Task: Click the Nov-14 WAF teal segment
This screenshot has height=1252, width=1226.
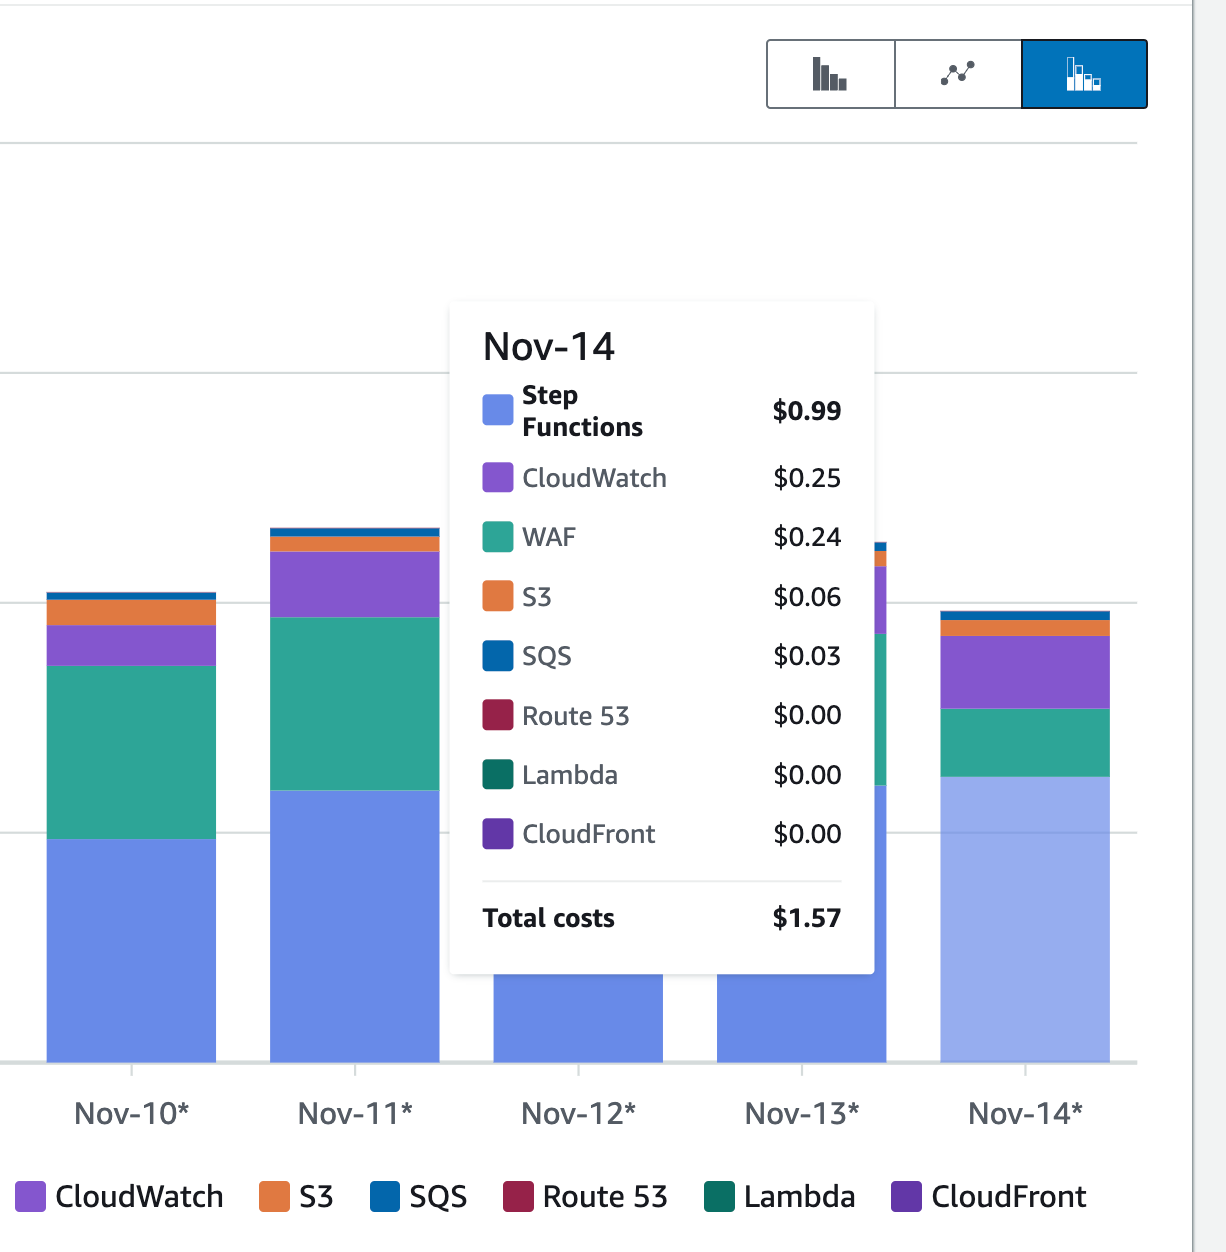Action: [1025, 743]
